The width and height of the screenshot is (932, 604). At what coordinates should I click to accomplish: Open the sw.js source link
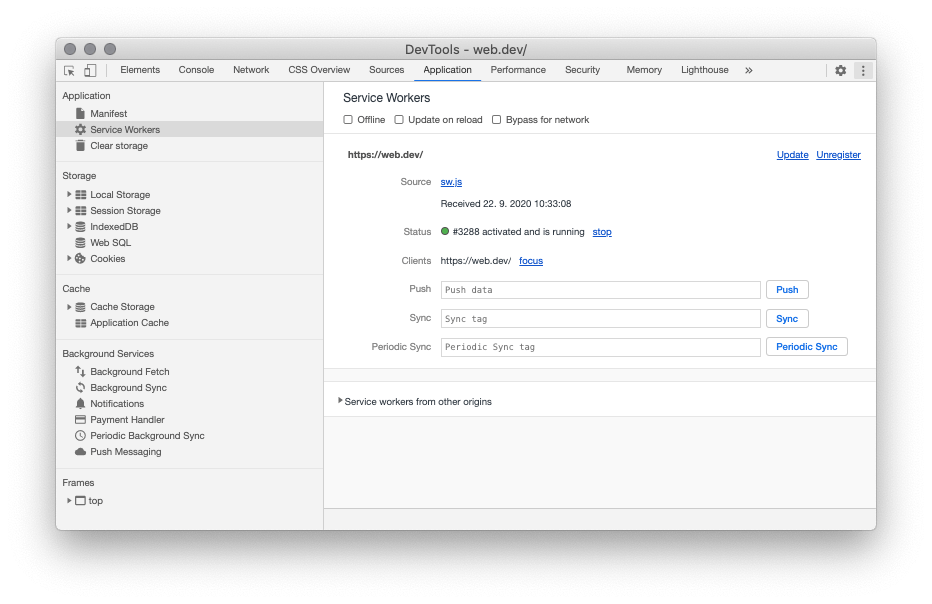click(451, 182)
